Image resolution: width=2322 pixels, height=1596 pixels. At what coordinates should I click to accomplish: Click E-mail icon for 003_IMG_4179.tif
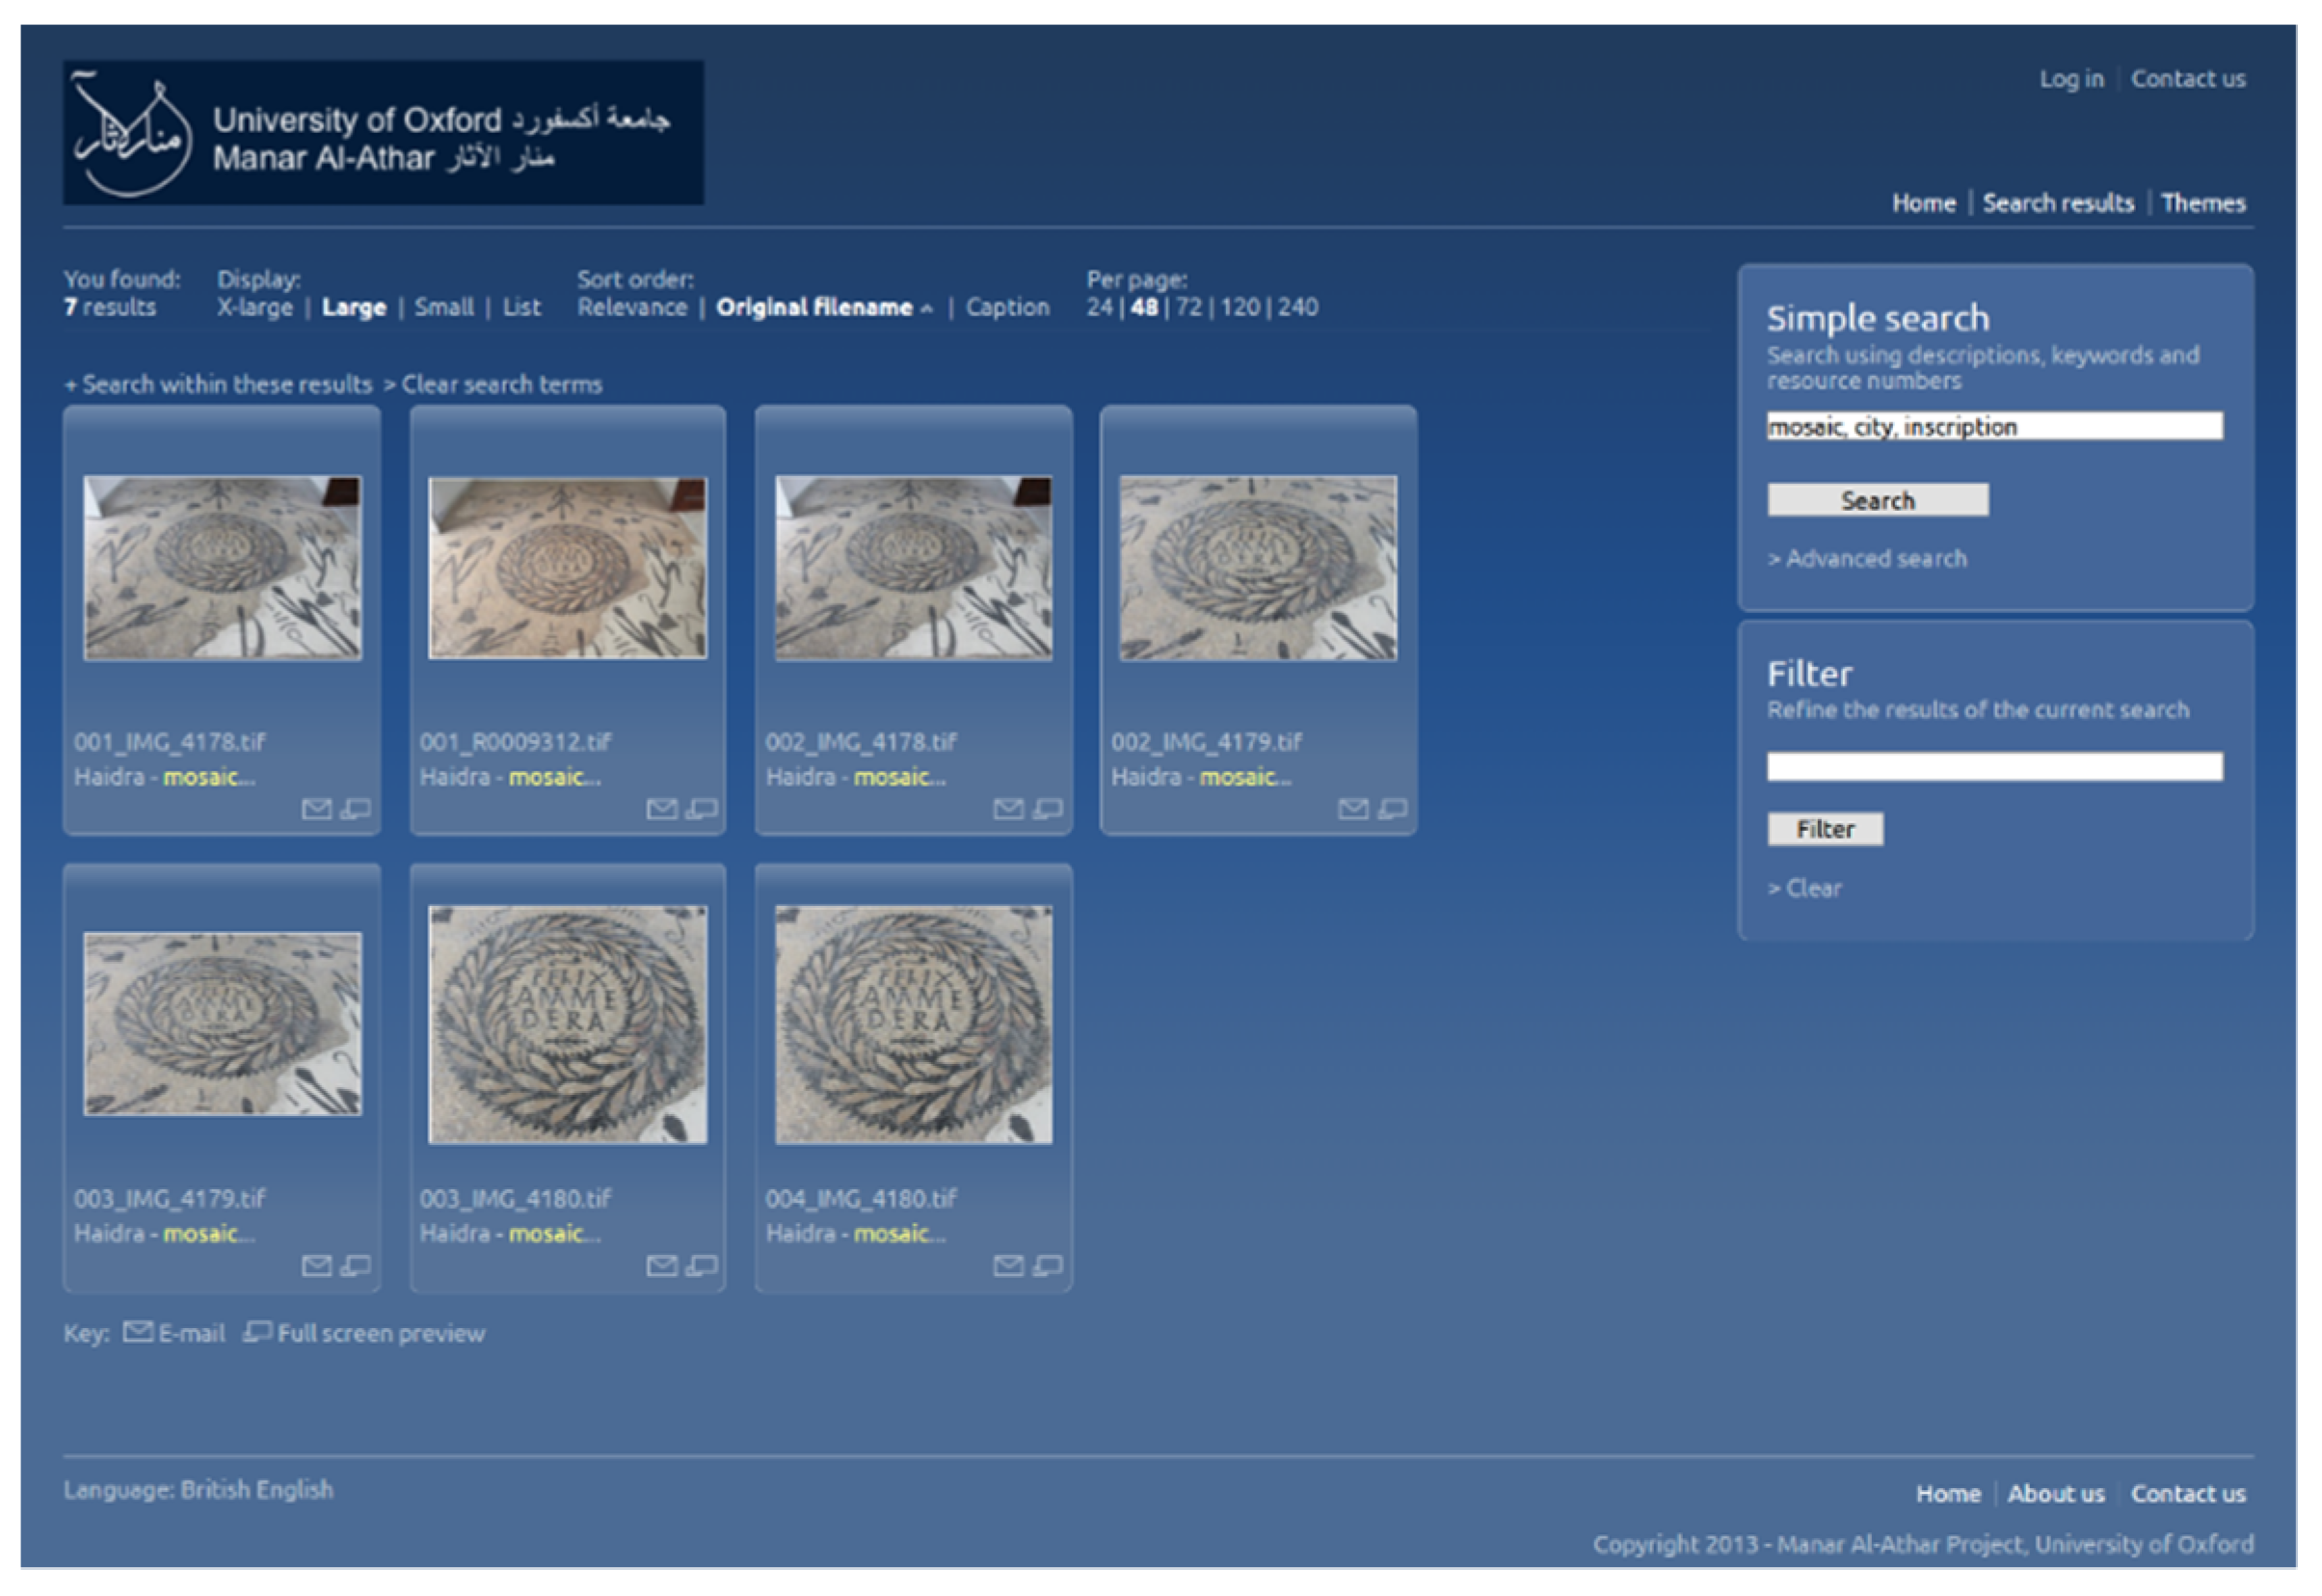point(316,1267)
